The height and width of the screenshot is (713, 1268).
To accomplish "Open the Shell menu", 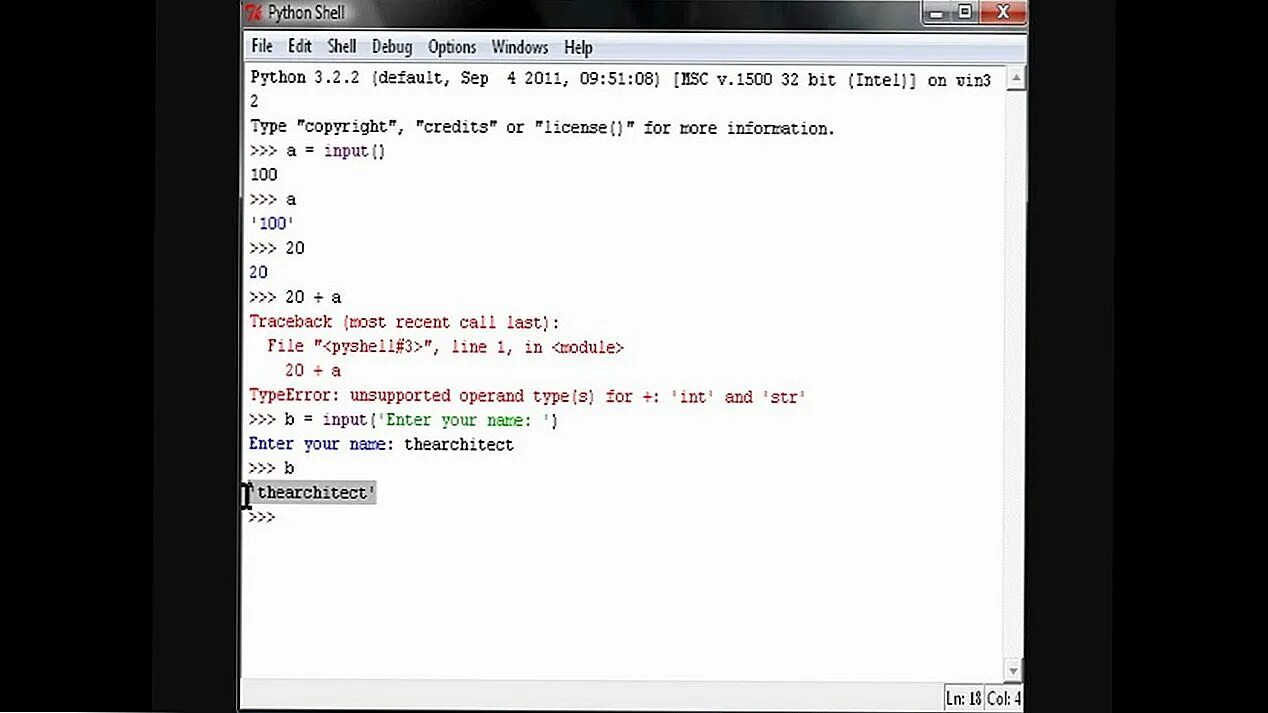I will (342, 47).
